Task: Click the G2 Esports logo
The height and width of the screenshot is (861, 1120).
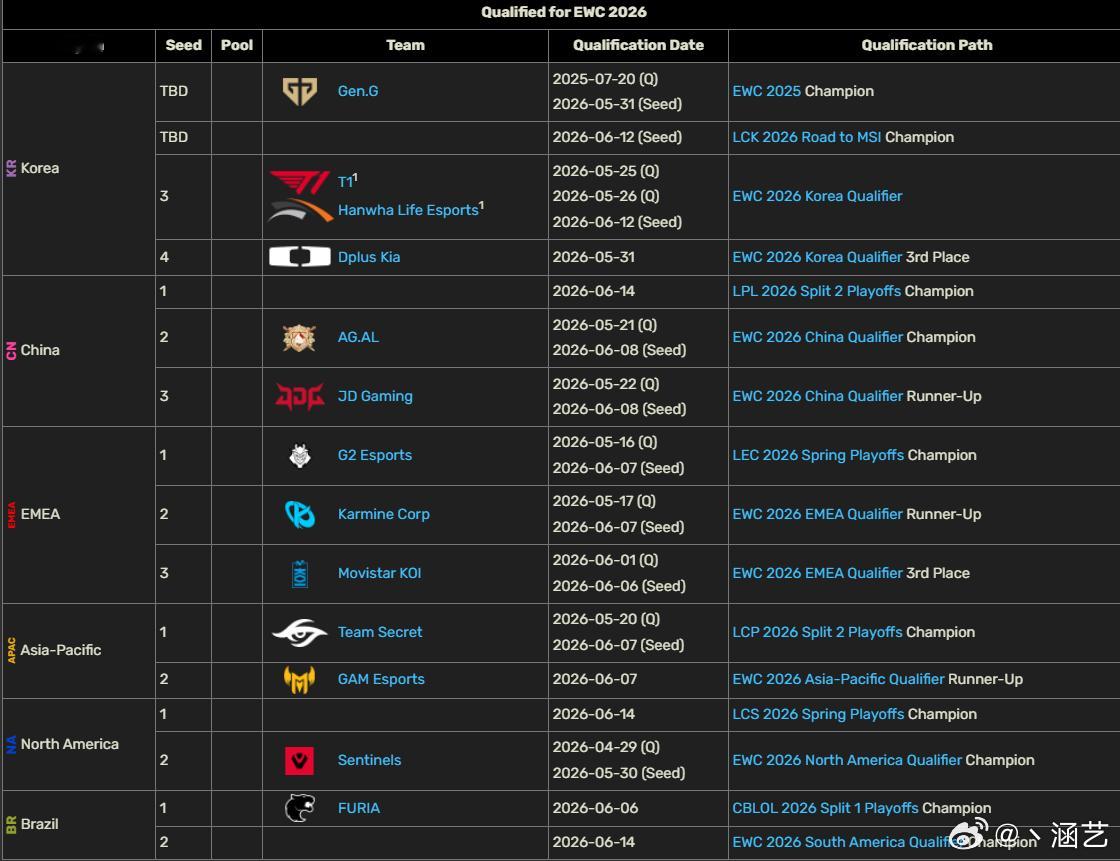Action: (x=299, y=455)
